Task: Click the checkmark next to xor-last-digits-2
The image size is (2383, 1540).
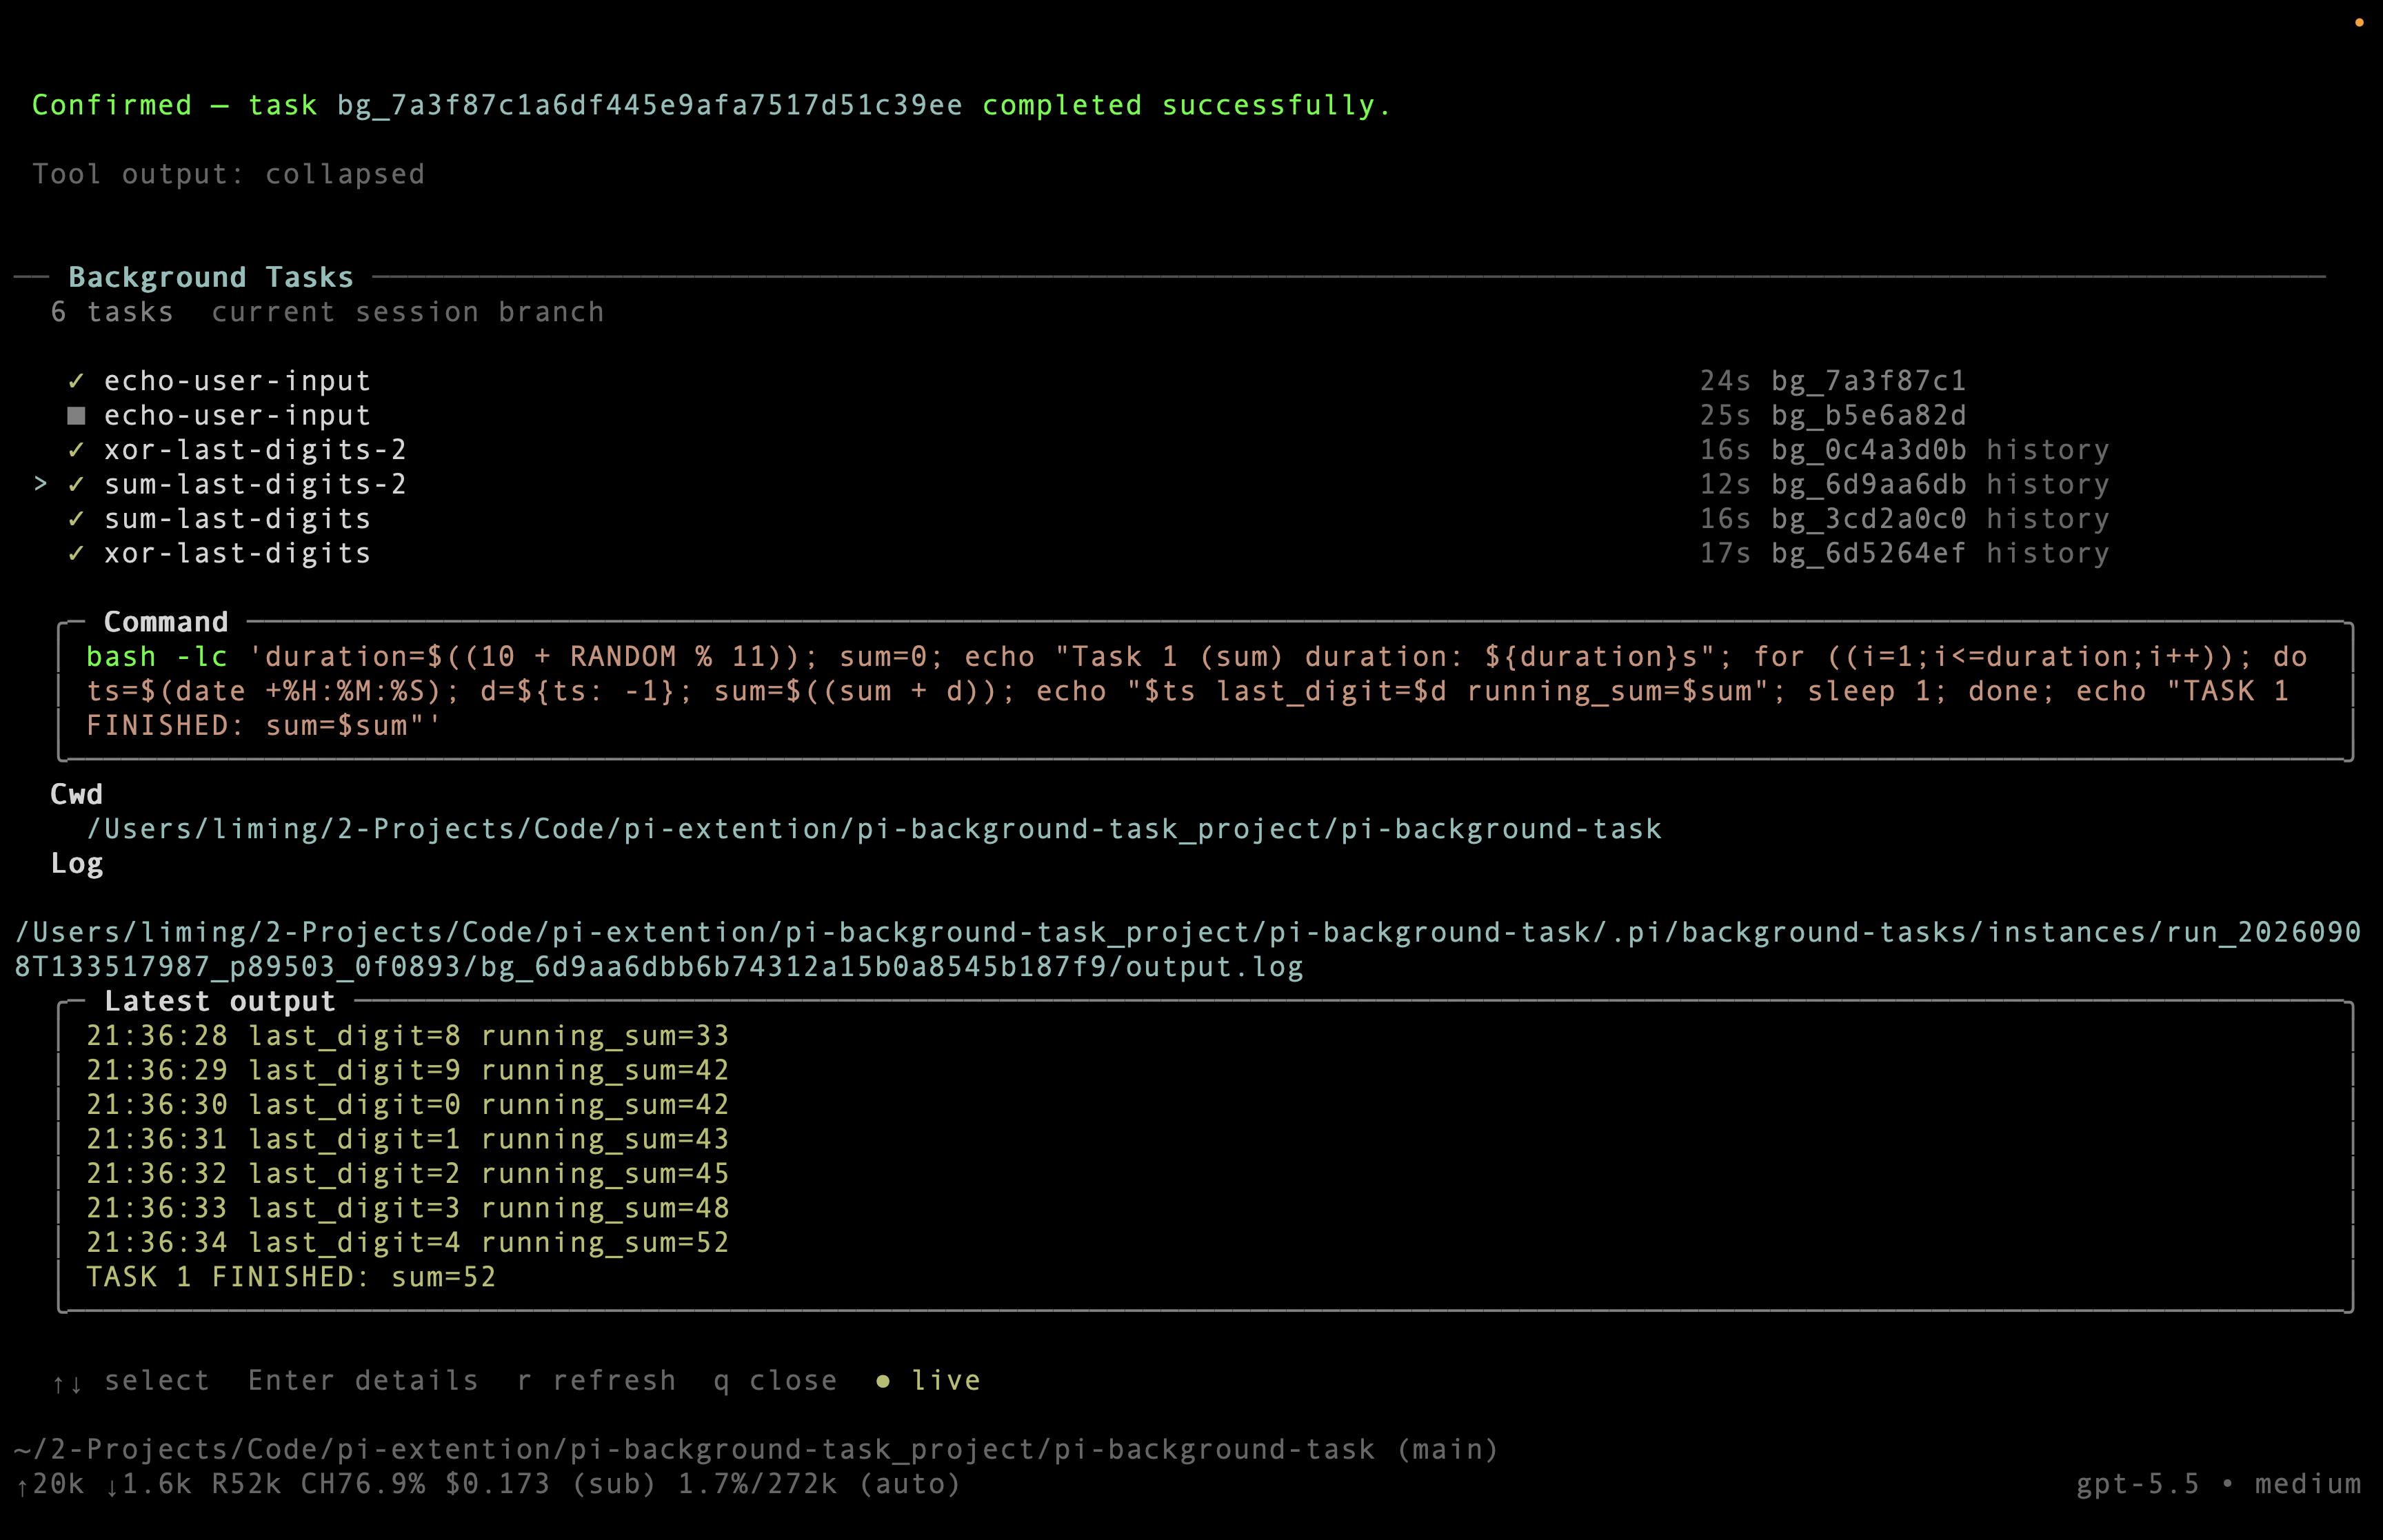Action: pyautogui.click(x=76, y=450)
